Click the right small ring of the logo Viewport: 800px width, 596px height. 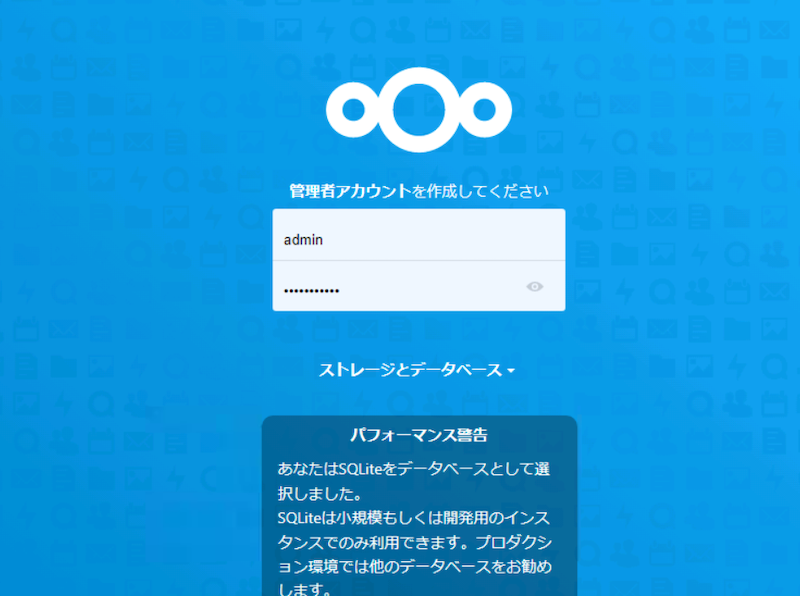pos(484,110)
